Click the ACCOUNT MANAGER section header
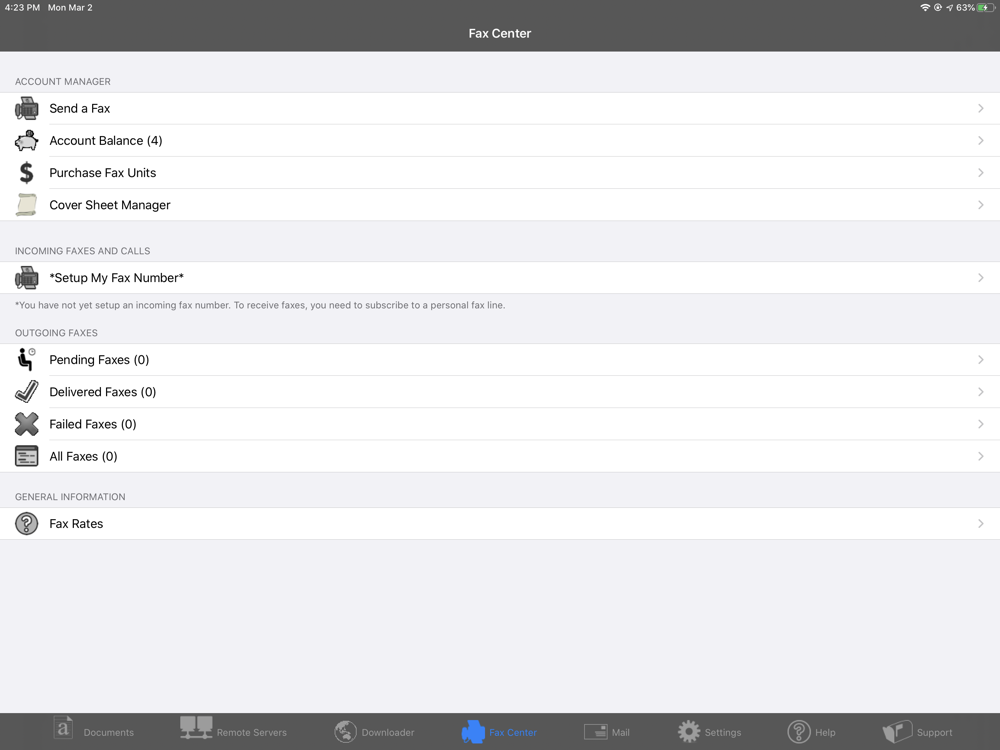The width and height of the screenshot is (1000, 750). (62, 82)
